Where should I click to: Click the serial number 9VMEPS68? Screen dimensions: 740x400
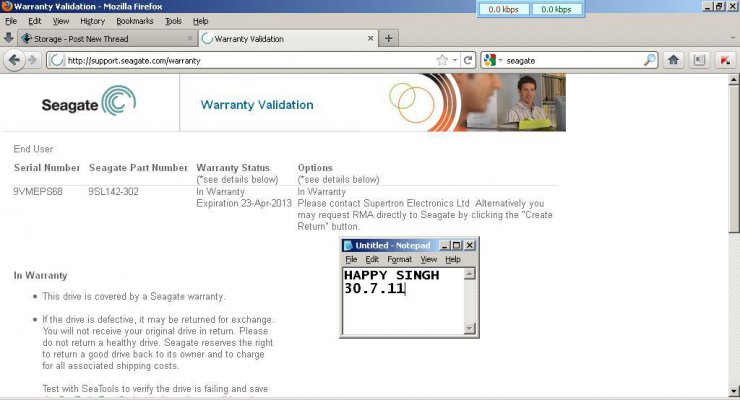tap(38, 192)
